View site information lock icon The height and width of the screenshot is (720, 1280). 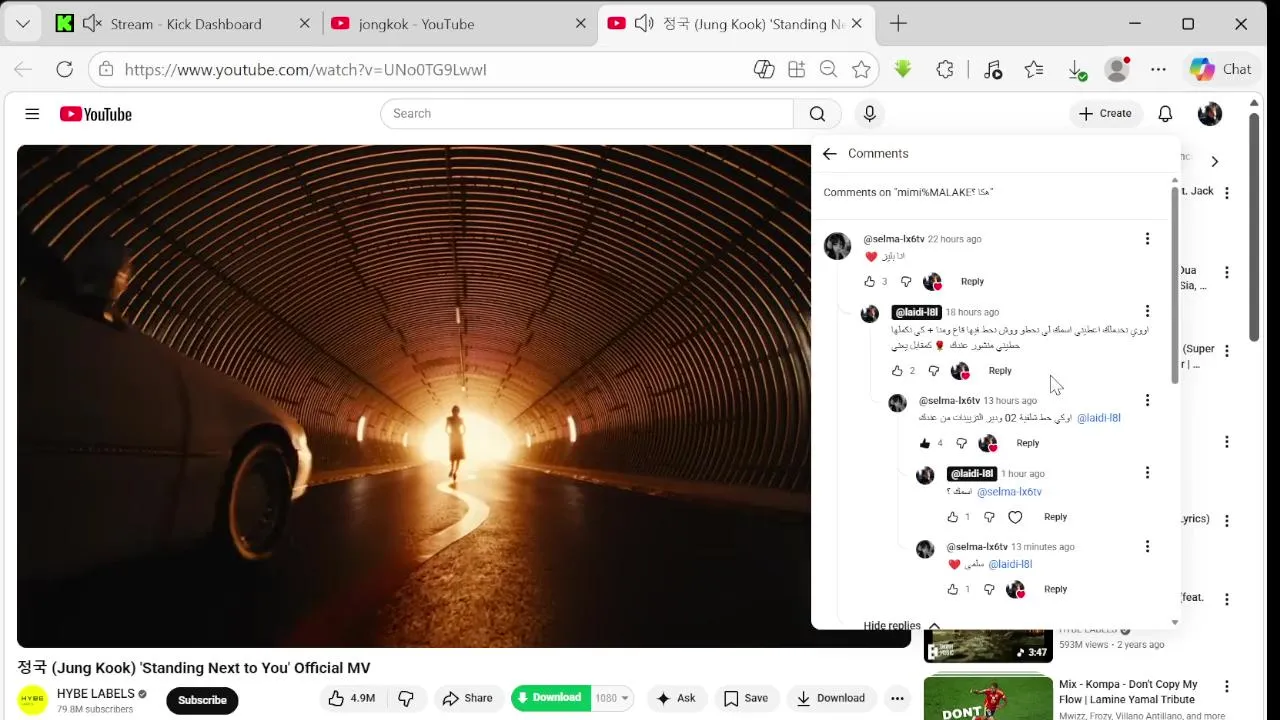pyautogui.click(x=107, y=69)
